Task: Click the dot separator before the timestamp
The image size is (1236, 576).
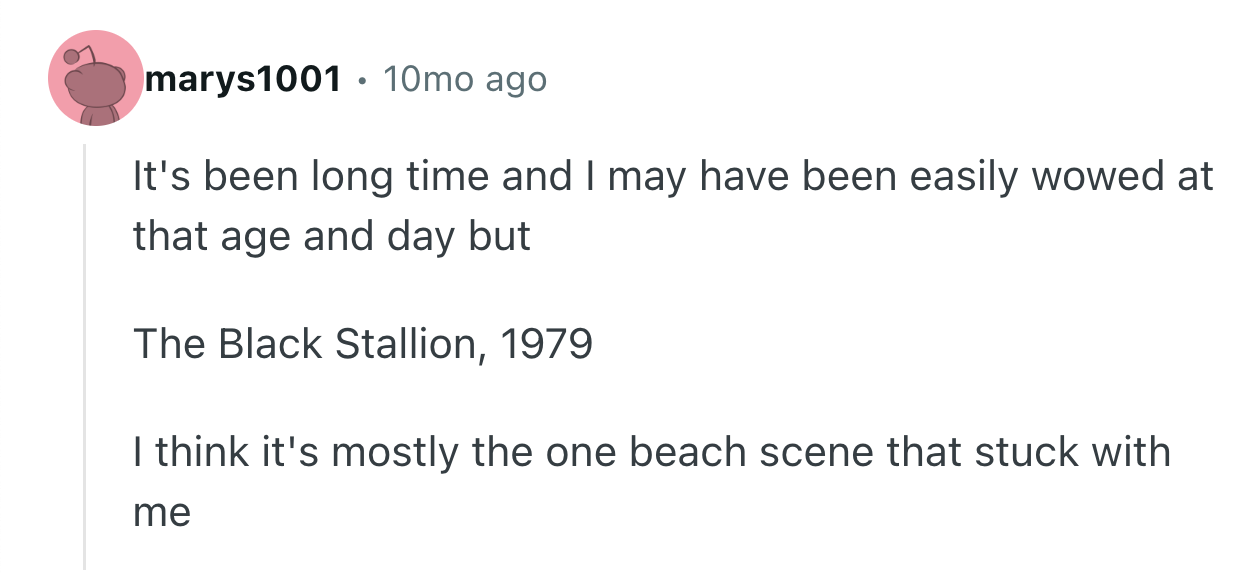Action: (x=362, y=79)
